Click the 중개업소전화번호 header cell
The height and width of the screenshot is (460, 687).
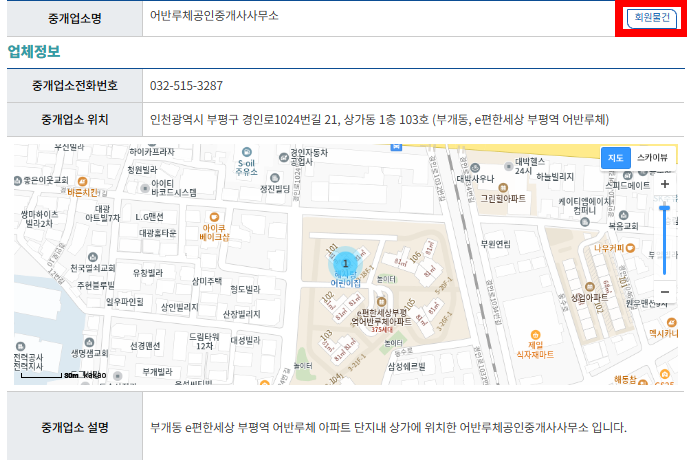click(75, 85)
